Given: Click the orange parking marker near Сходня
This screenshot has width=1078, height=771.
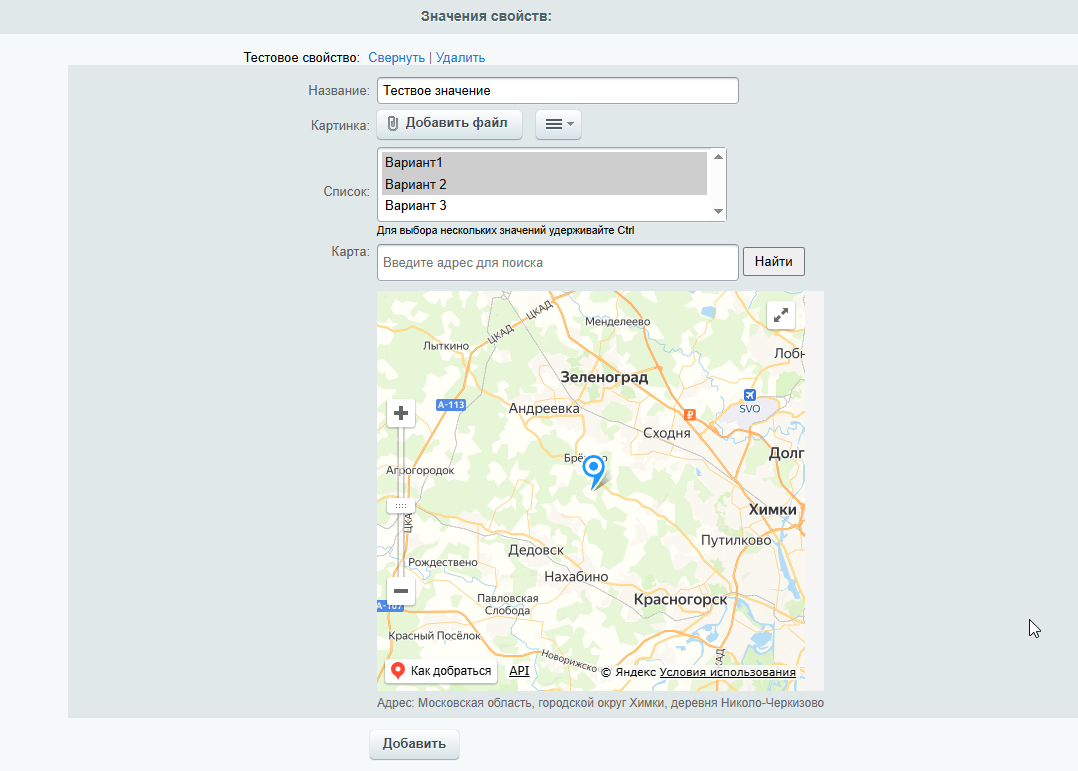Looking at the screenshot, I should 688,414.
